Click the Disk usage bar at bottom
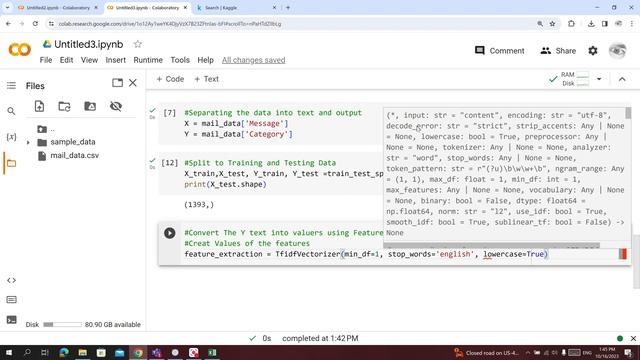 [62, 324]
